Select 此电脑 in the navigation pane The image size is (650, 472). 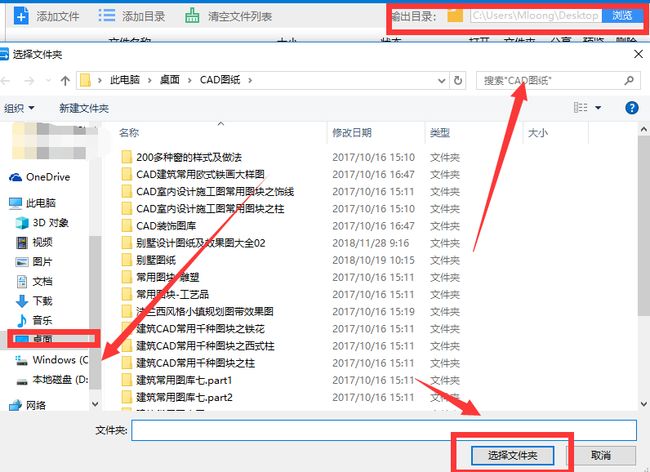coord(32,203)
